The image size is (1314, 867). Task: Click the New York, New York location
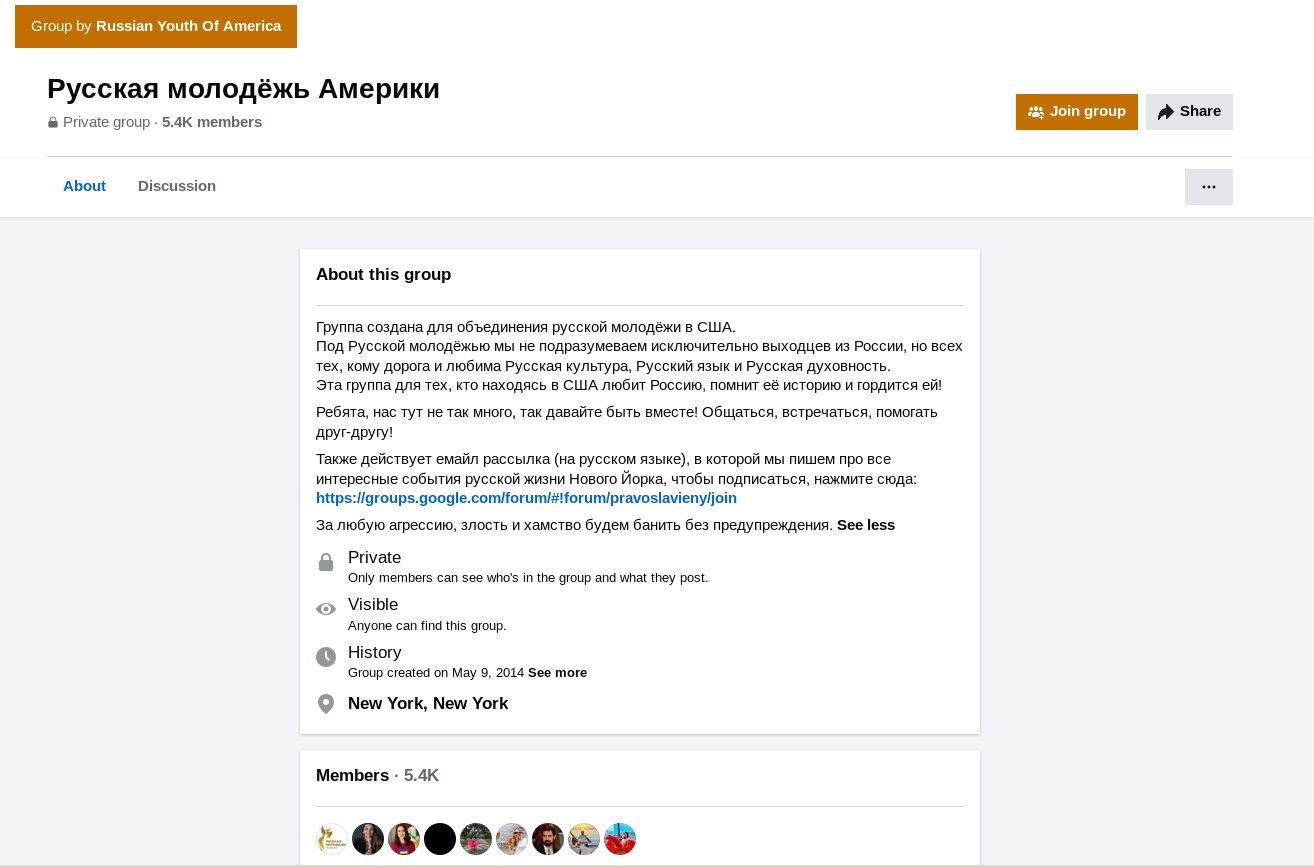[428, 703]
